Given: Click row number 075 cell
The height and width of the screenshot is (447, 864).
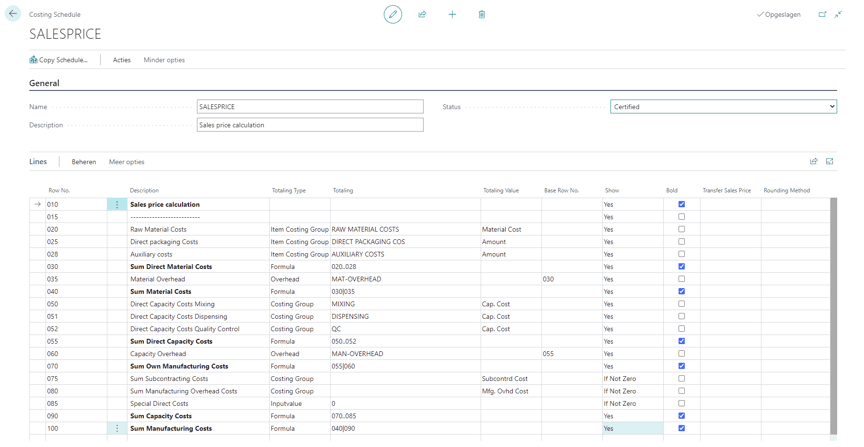Looking at the screenshot, I should (76, 379).
